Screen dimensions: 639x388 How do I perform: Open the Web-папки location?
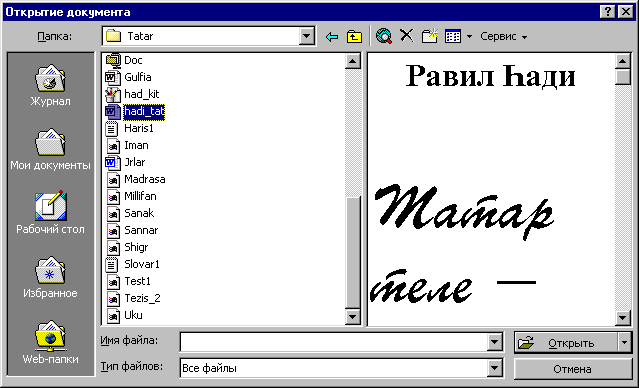tap(50, 342)
